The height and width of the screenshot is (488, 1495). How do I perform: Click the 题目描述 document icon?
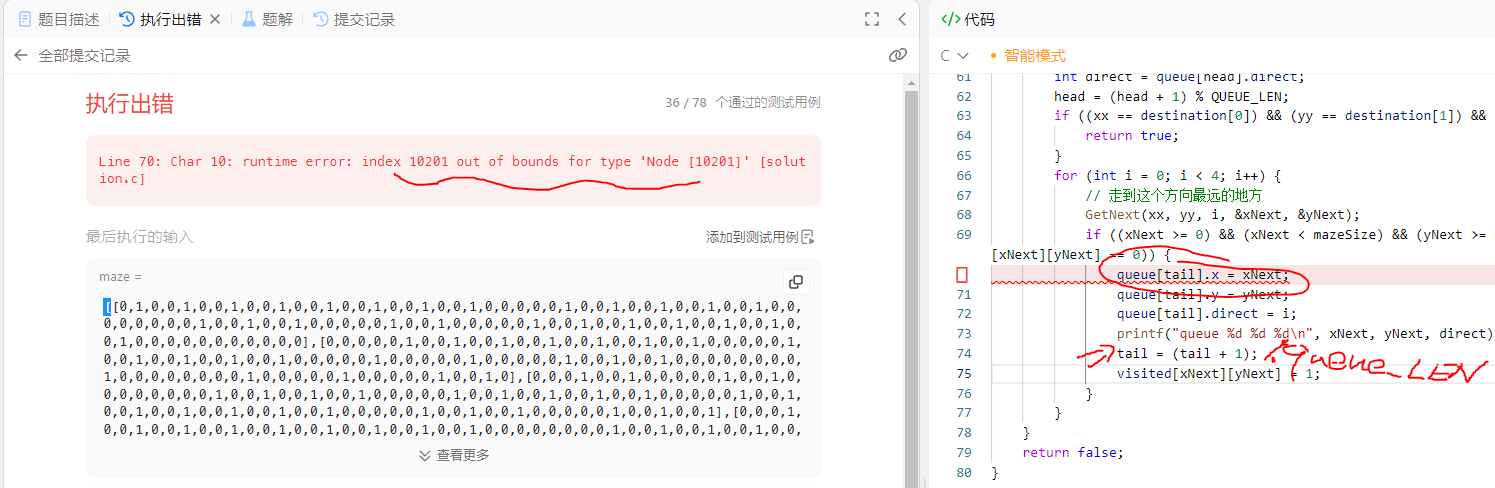pos(25,19)
